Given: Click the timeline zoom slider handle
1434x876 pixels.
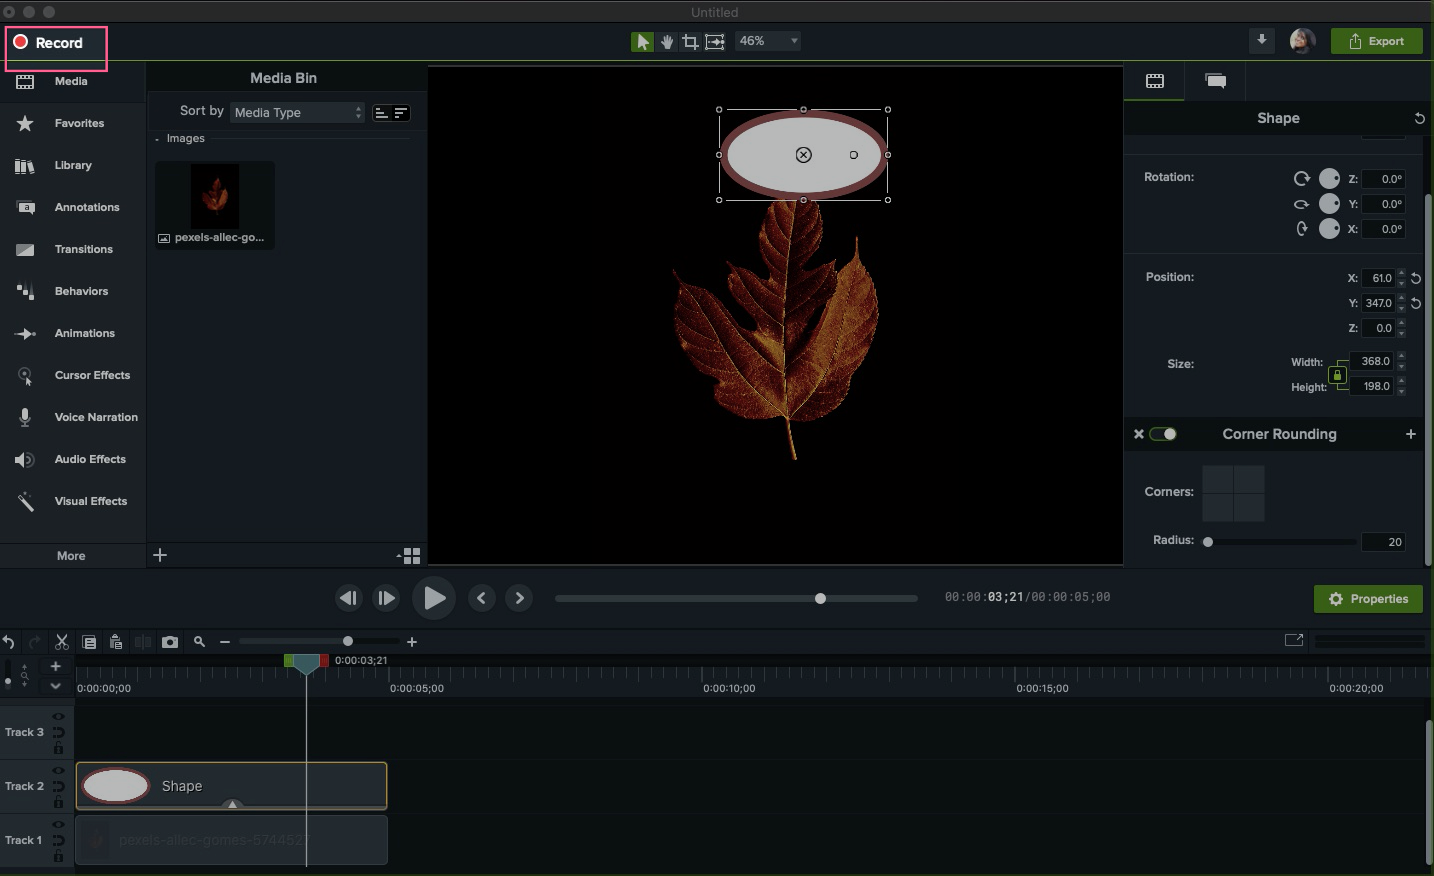Looking at the screenshot, I should coord(348,641).
